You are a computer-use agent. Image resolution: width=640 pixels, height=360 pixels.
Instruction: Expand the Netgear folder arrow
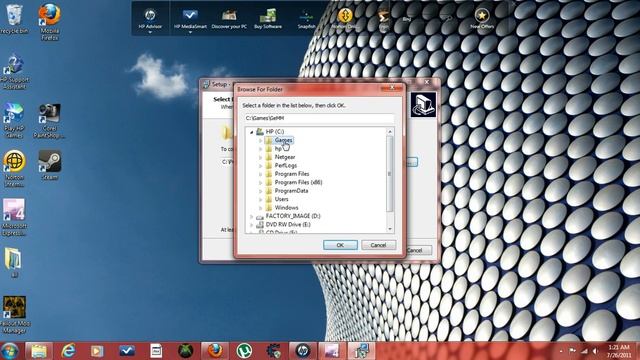pos(260,157)
